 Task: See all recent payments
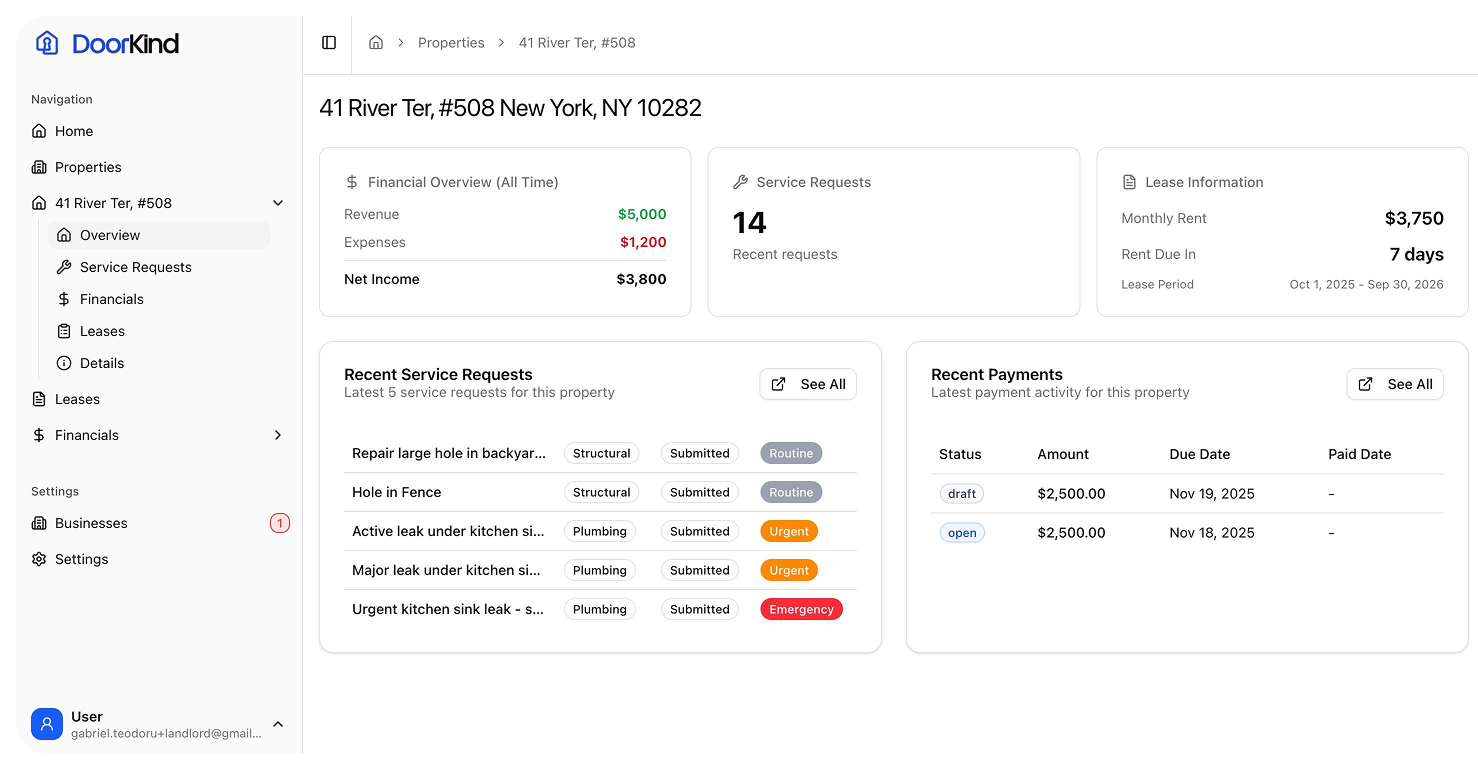(x=1395, y=384)
